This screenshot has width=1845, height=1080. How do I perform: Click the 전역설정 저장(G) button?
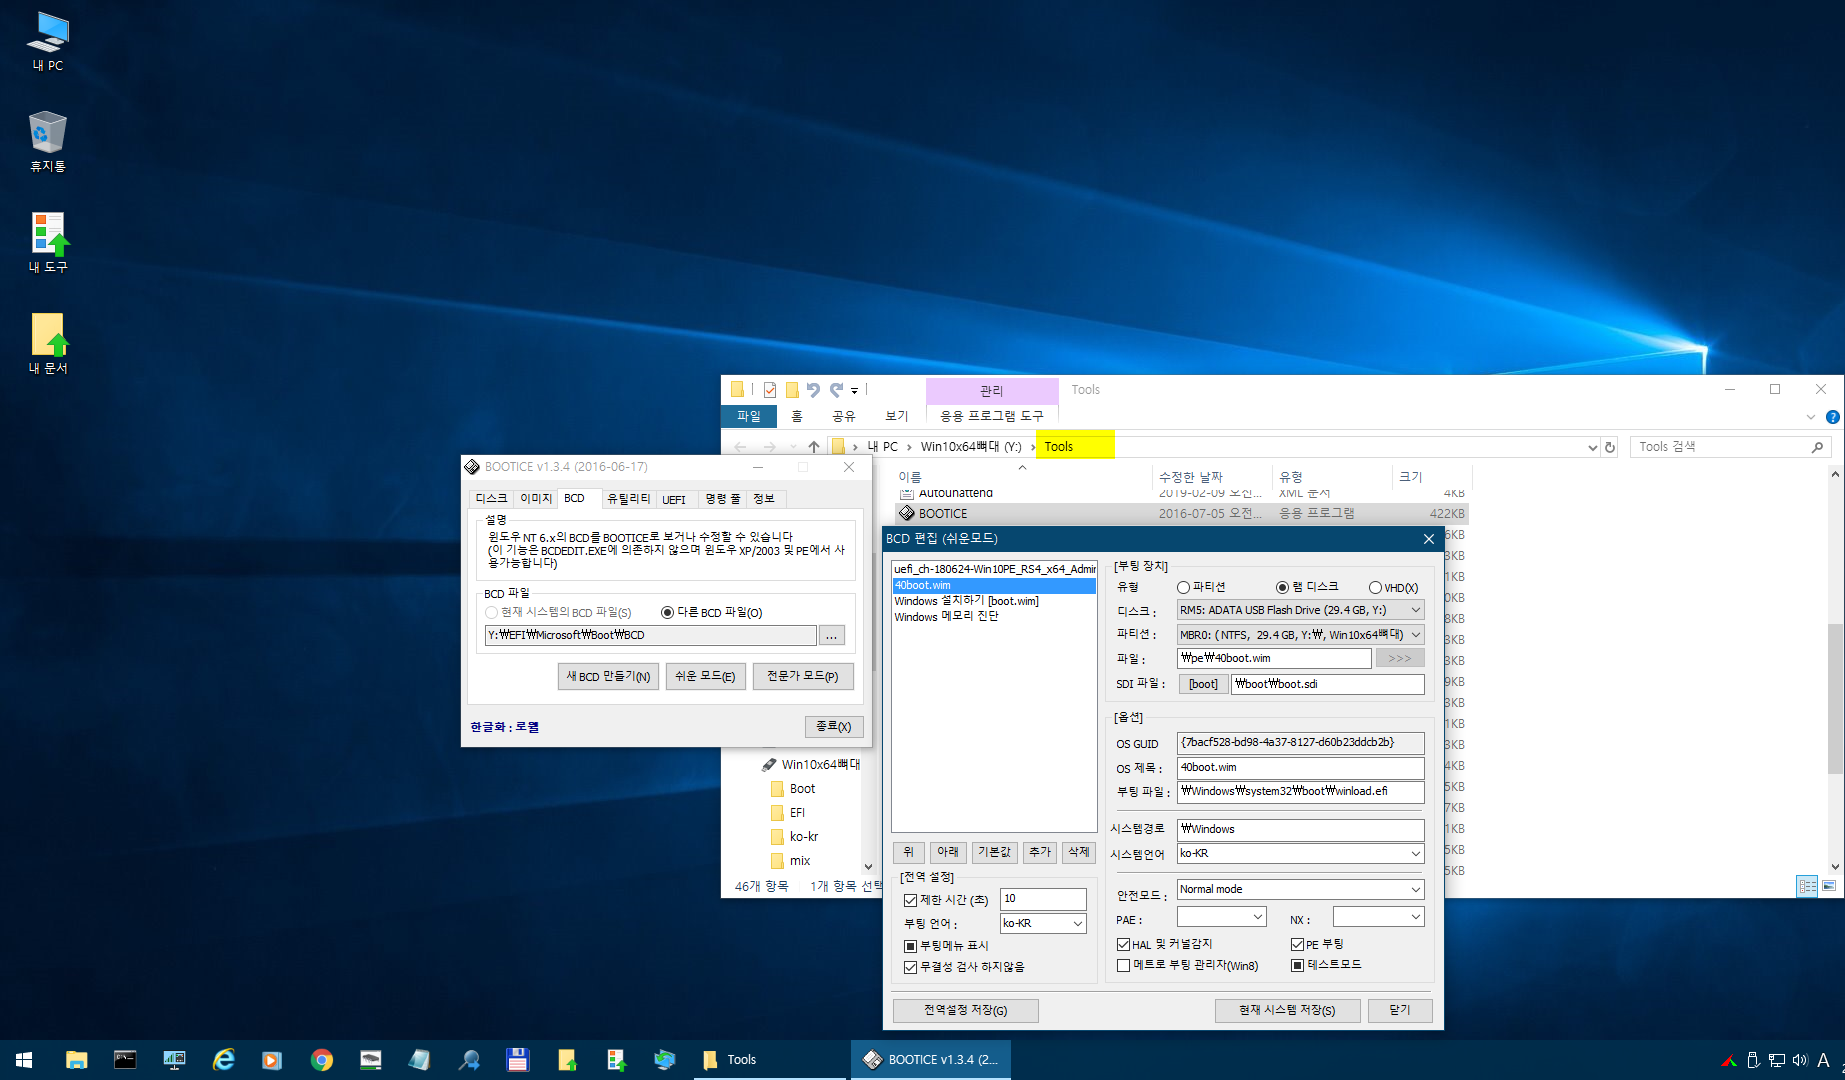(965, 1010)
